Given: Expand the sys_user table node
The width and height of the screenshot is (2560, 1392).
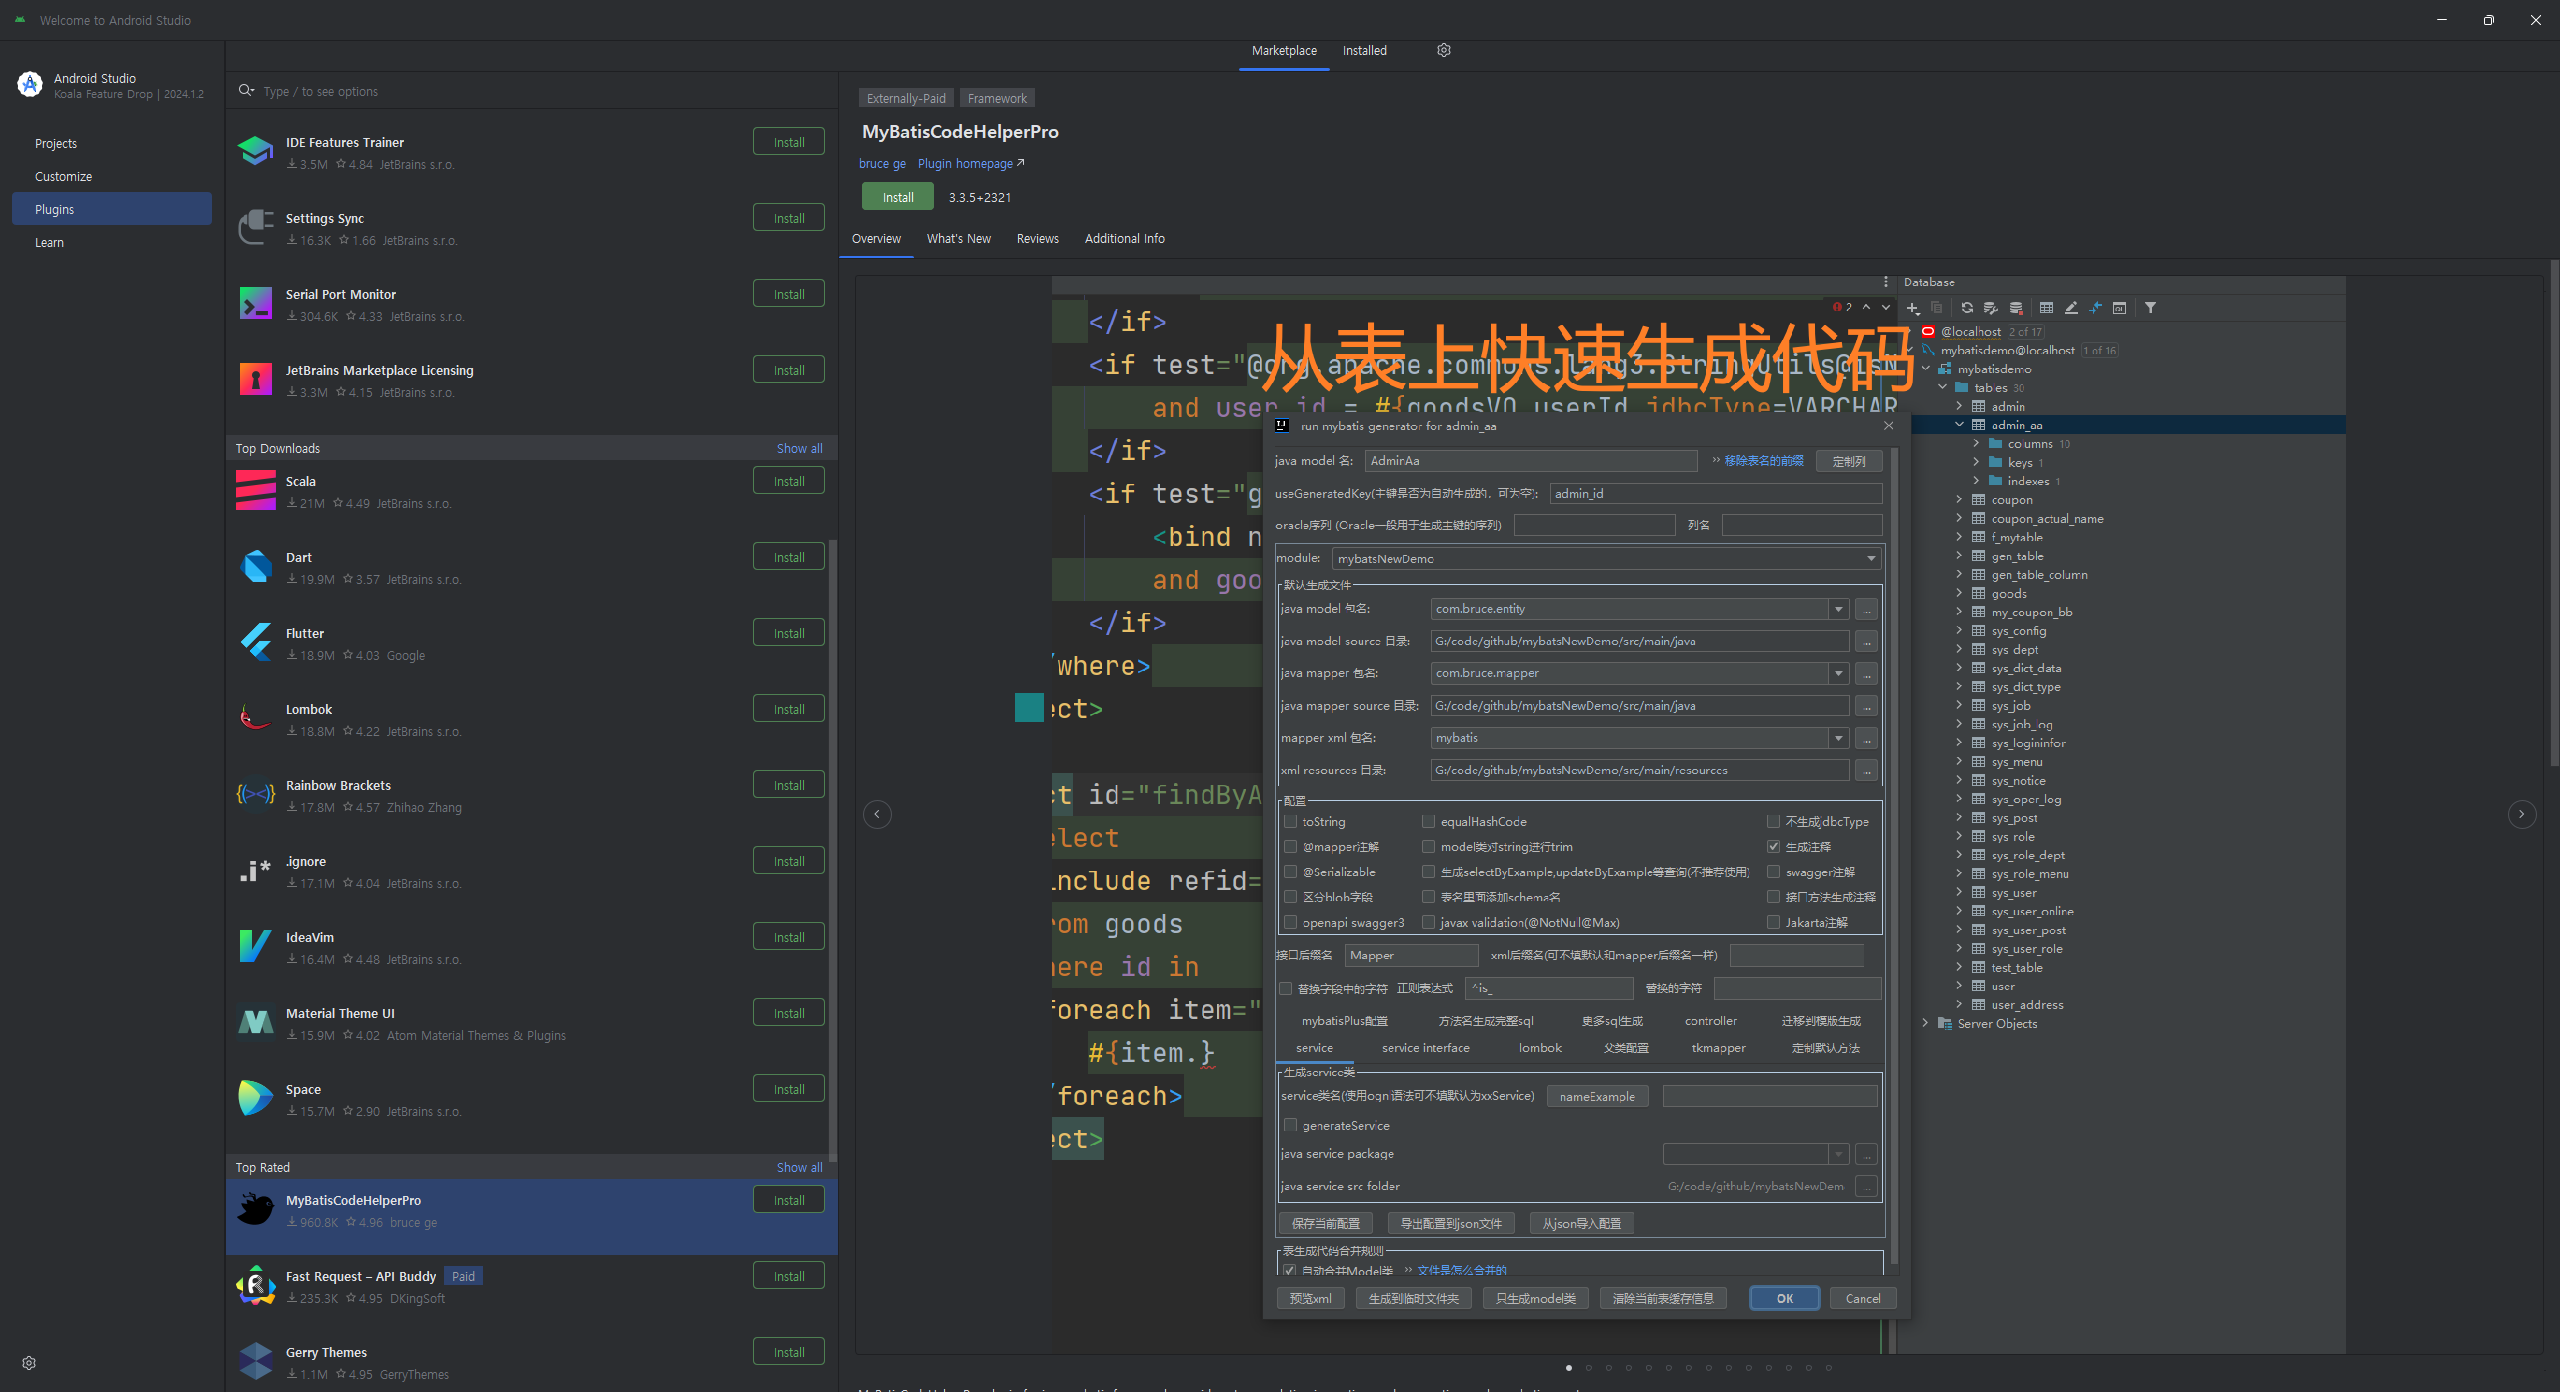Looking at the screenshot, I should tap(1958, 892).
